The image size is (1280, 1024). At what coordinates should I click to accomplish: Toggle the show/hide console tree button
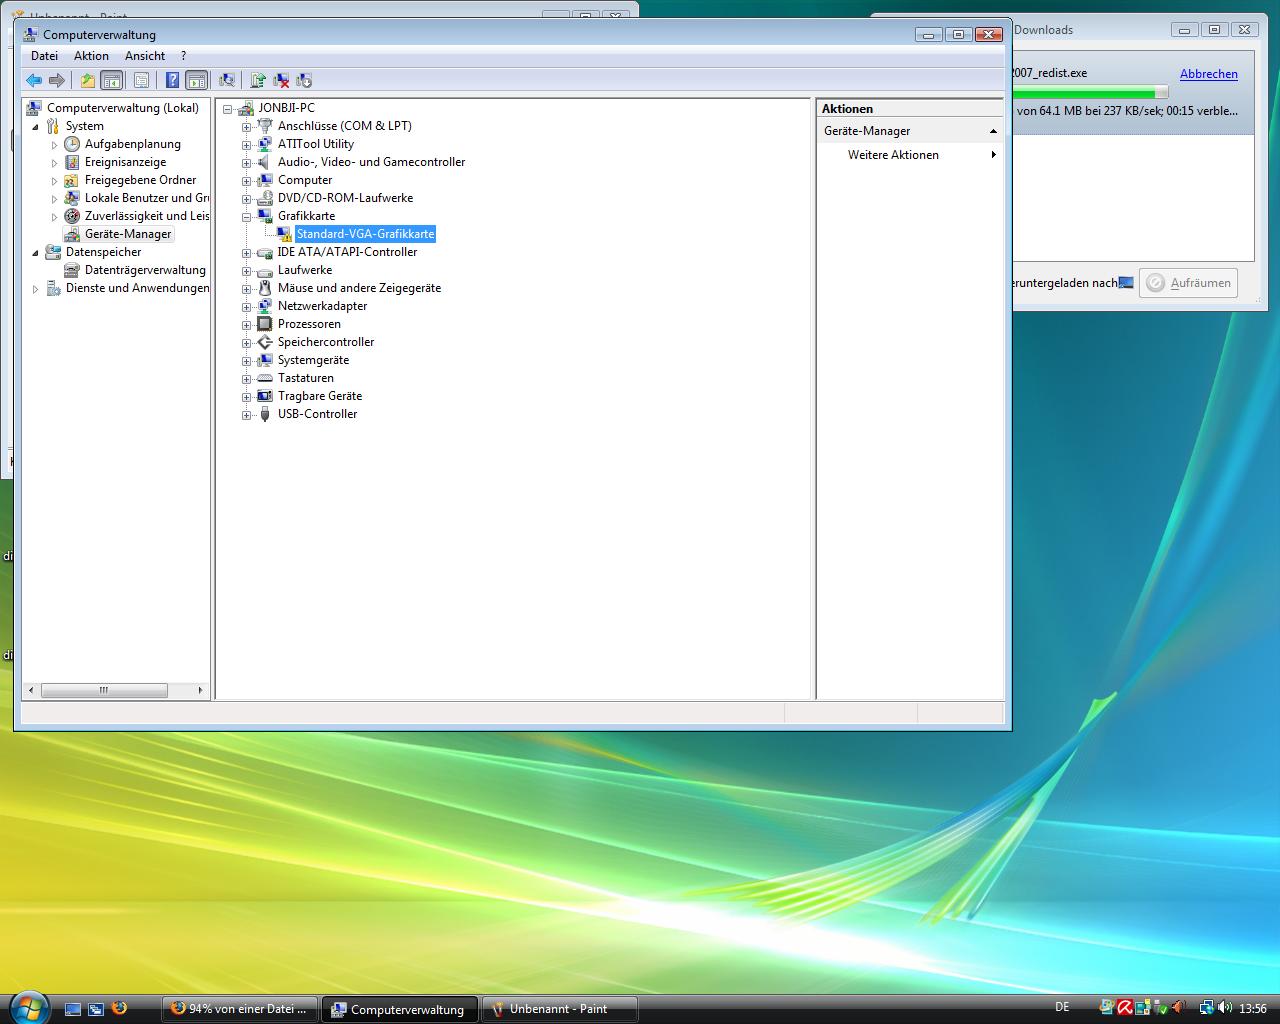112,80
